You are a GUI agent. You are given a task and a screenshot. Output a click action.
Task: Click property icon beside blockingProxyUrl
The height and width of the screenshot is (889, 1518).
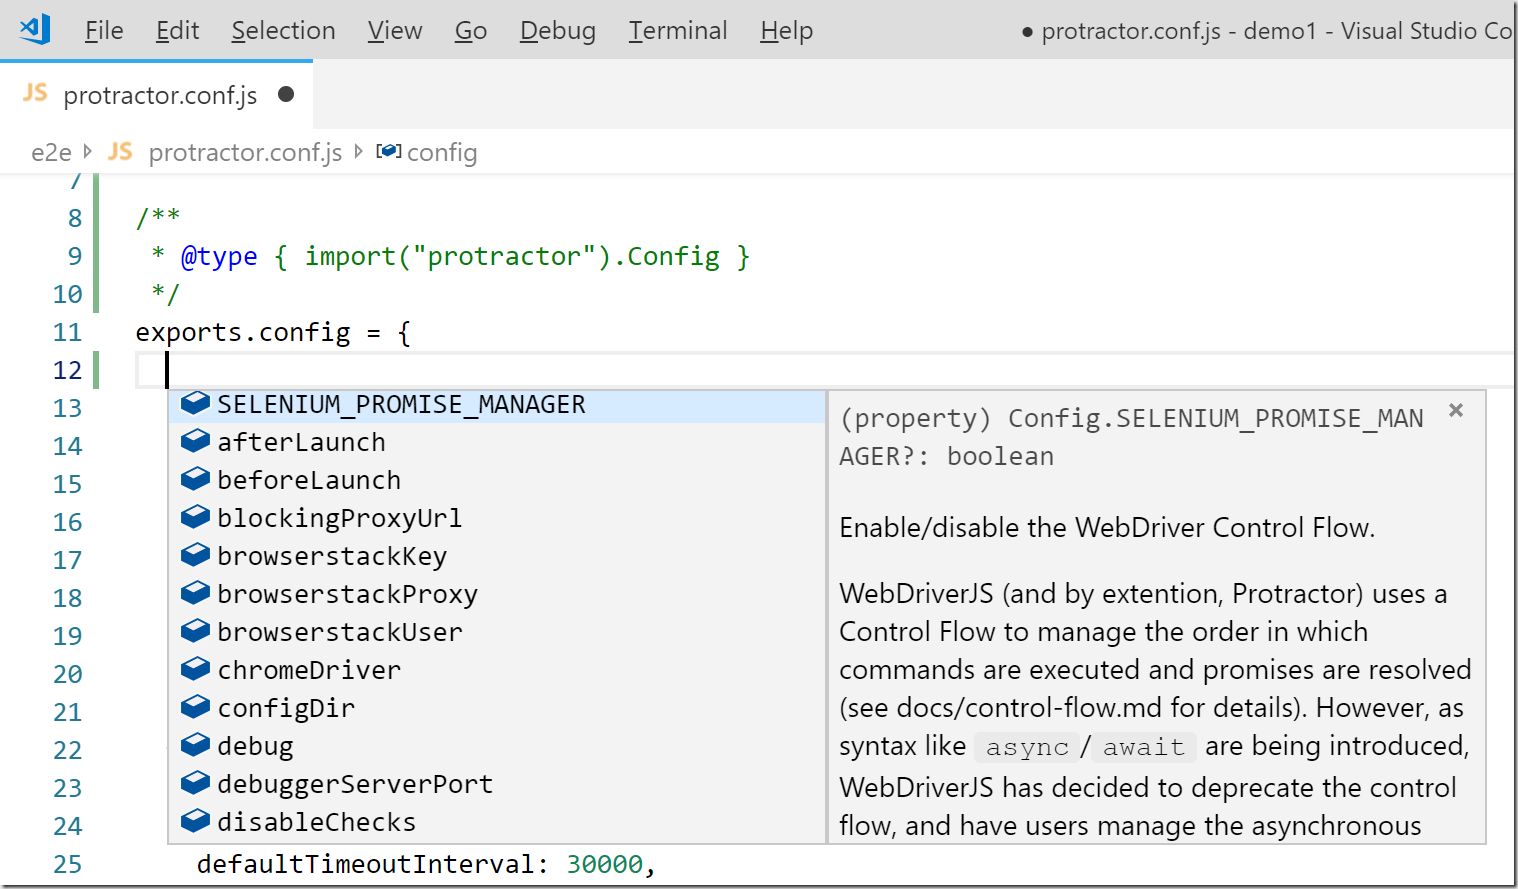pos(195,517)
